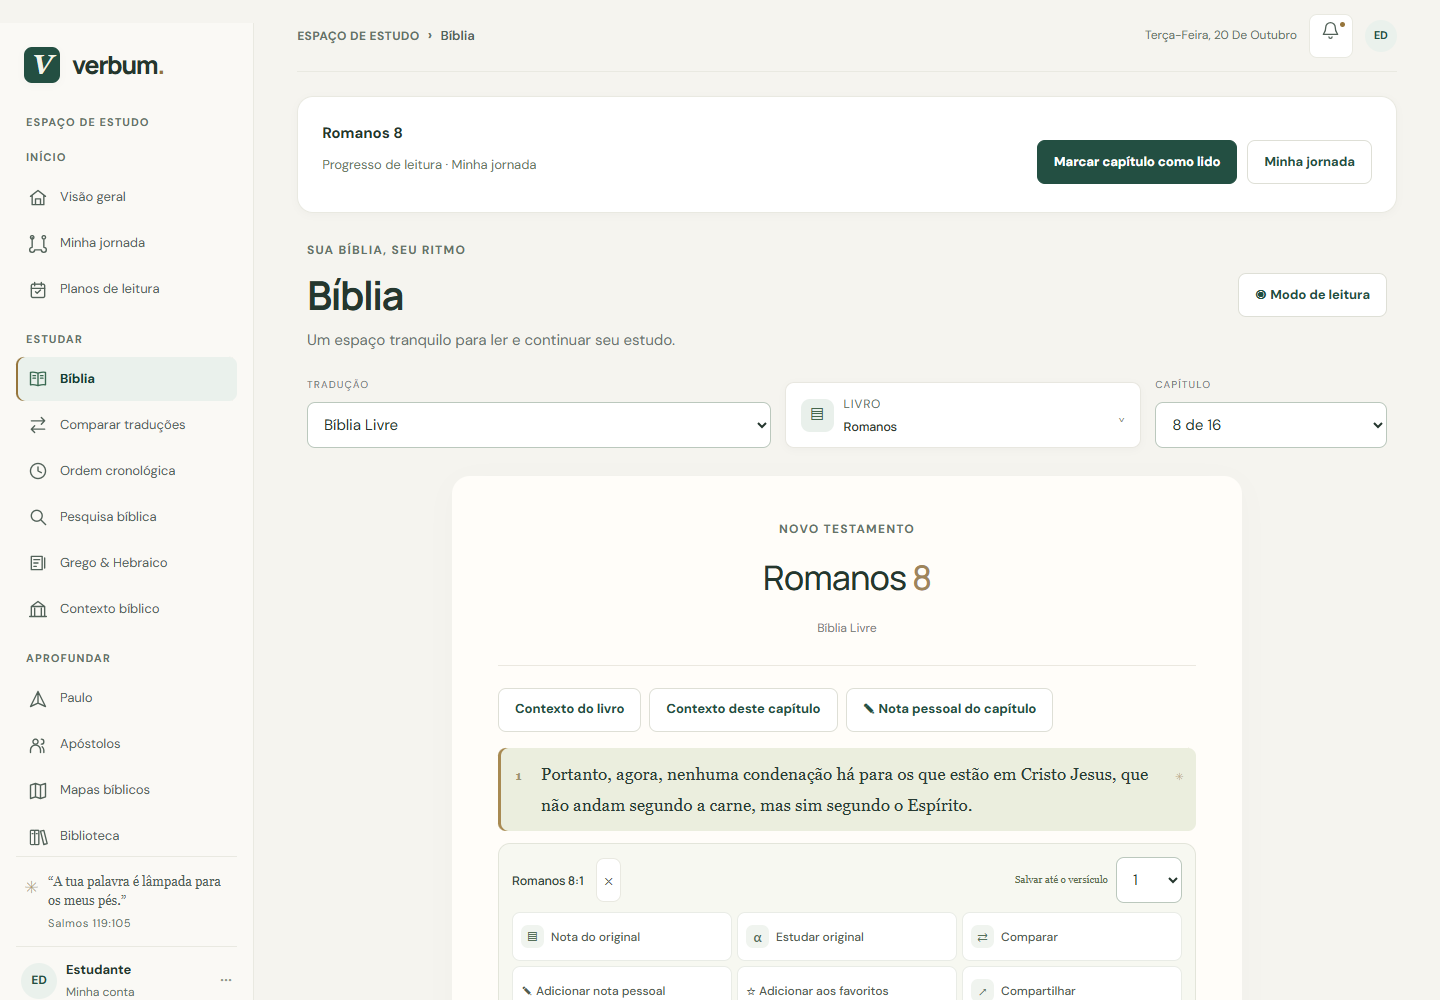
Task: Click the Paulo sidebar icon
Action: [x=38, y=698]
